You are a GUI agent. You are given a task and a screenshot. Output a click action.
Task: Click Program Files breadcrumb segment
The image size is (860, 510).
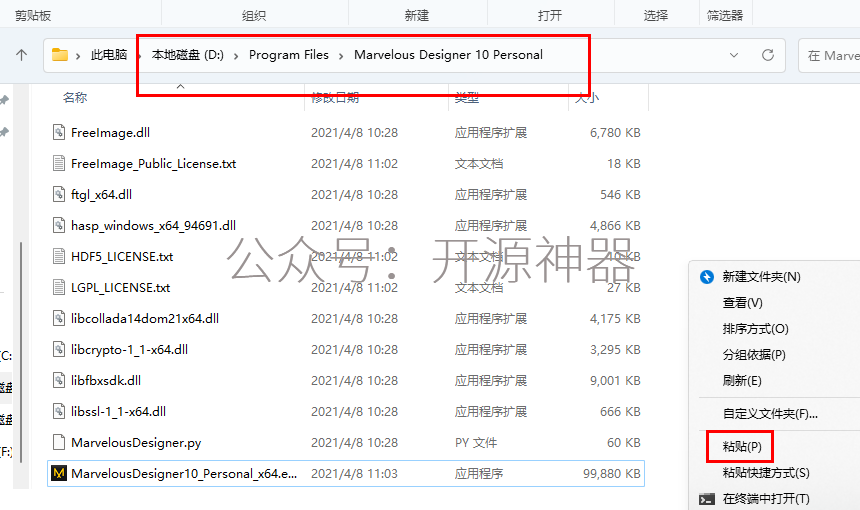click(288, 55)
